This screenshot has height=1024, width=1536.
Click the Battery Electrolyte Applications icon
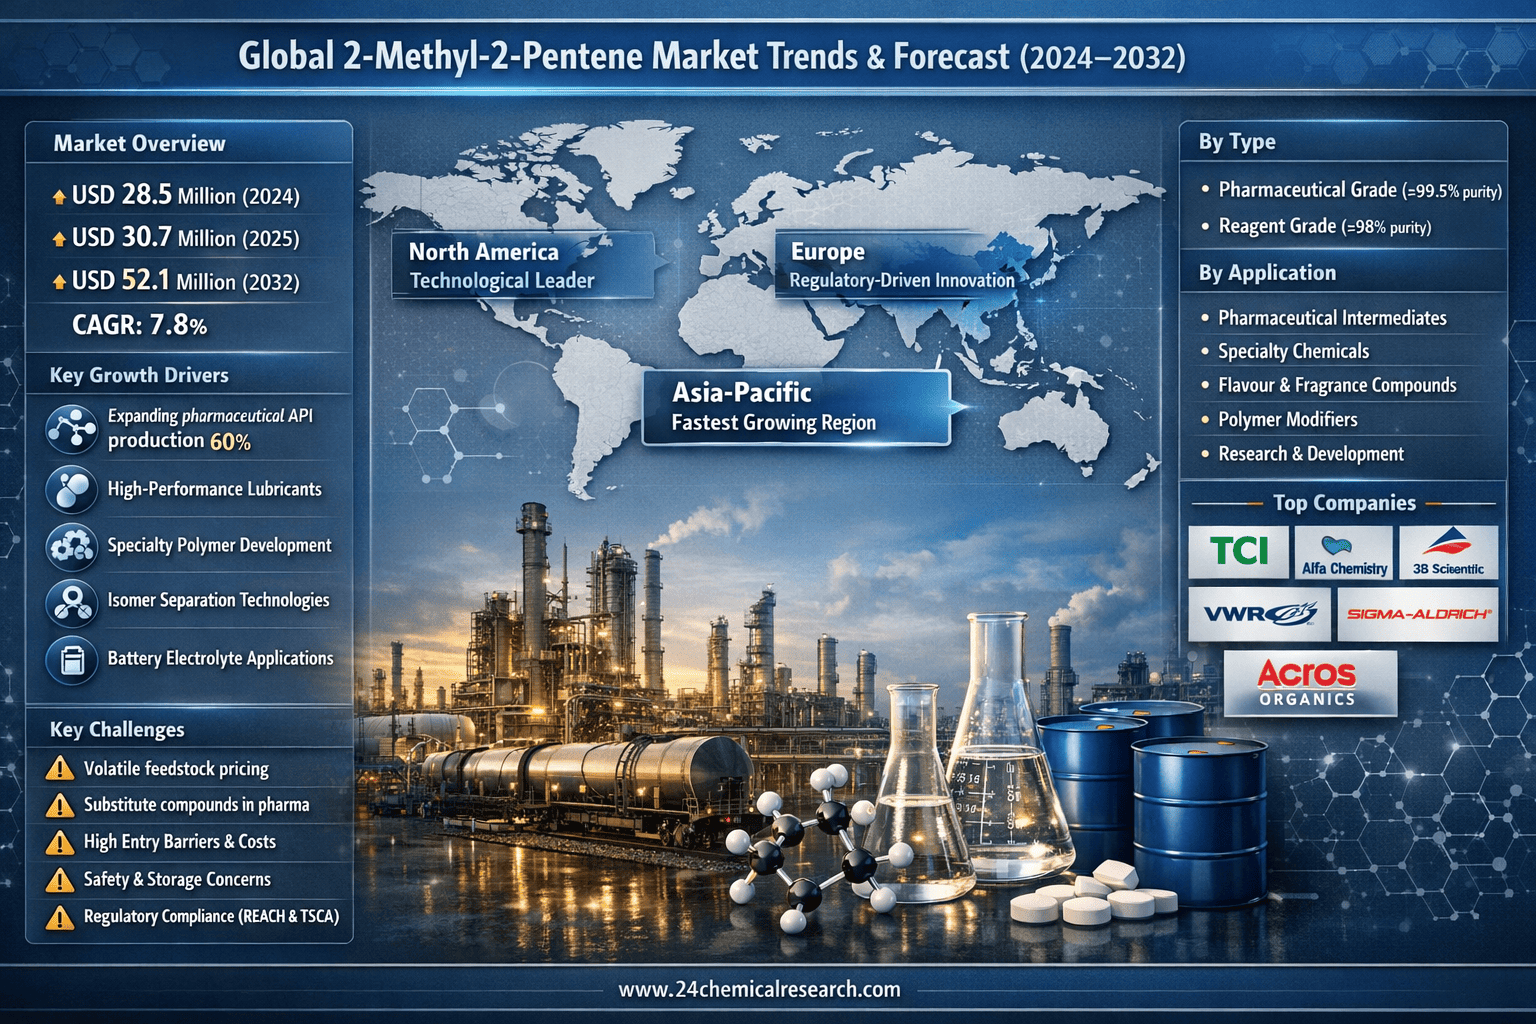[71, 660]
